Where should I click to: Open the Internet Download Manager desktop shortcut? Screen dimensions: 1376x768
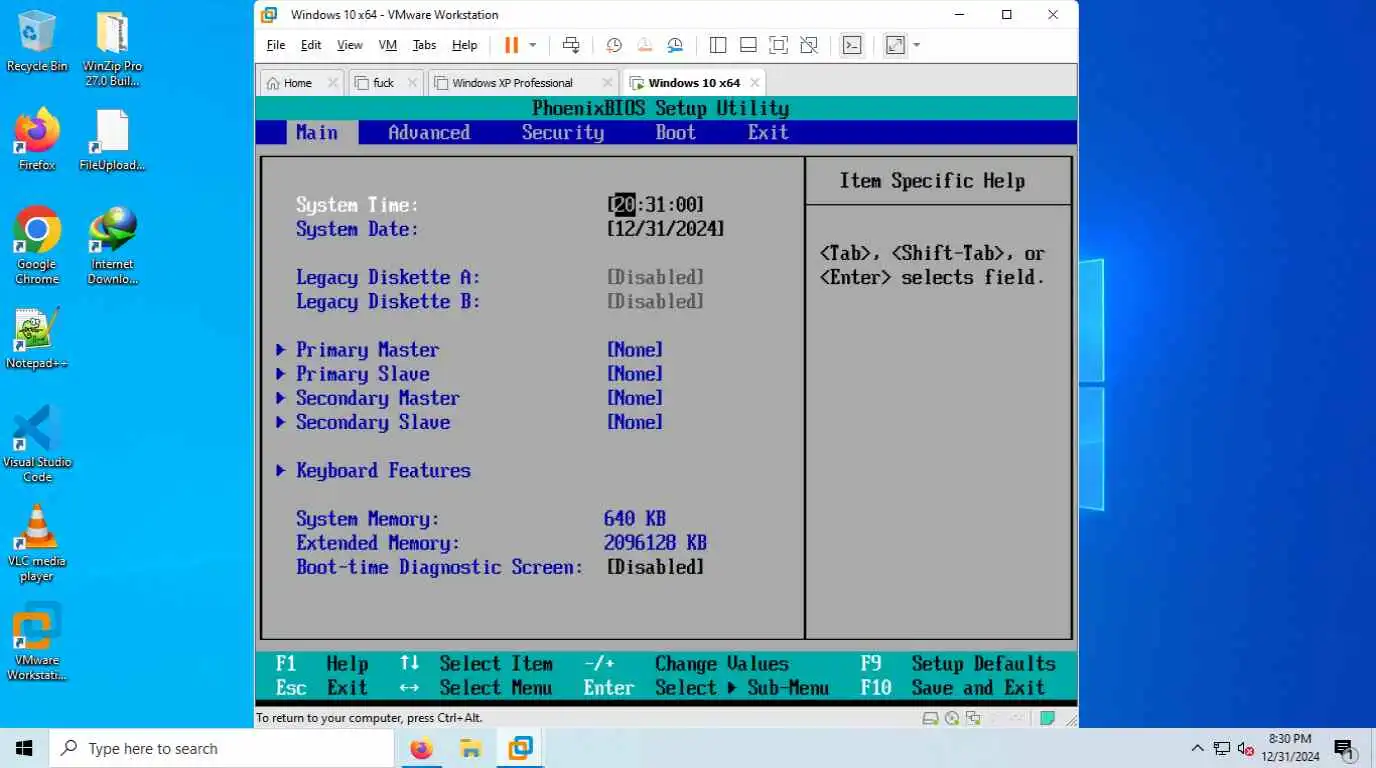click(112, 245)
